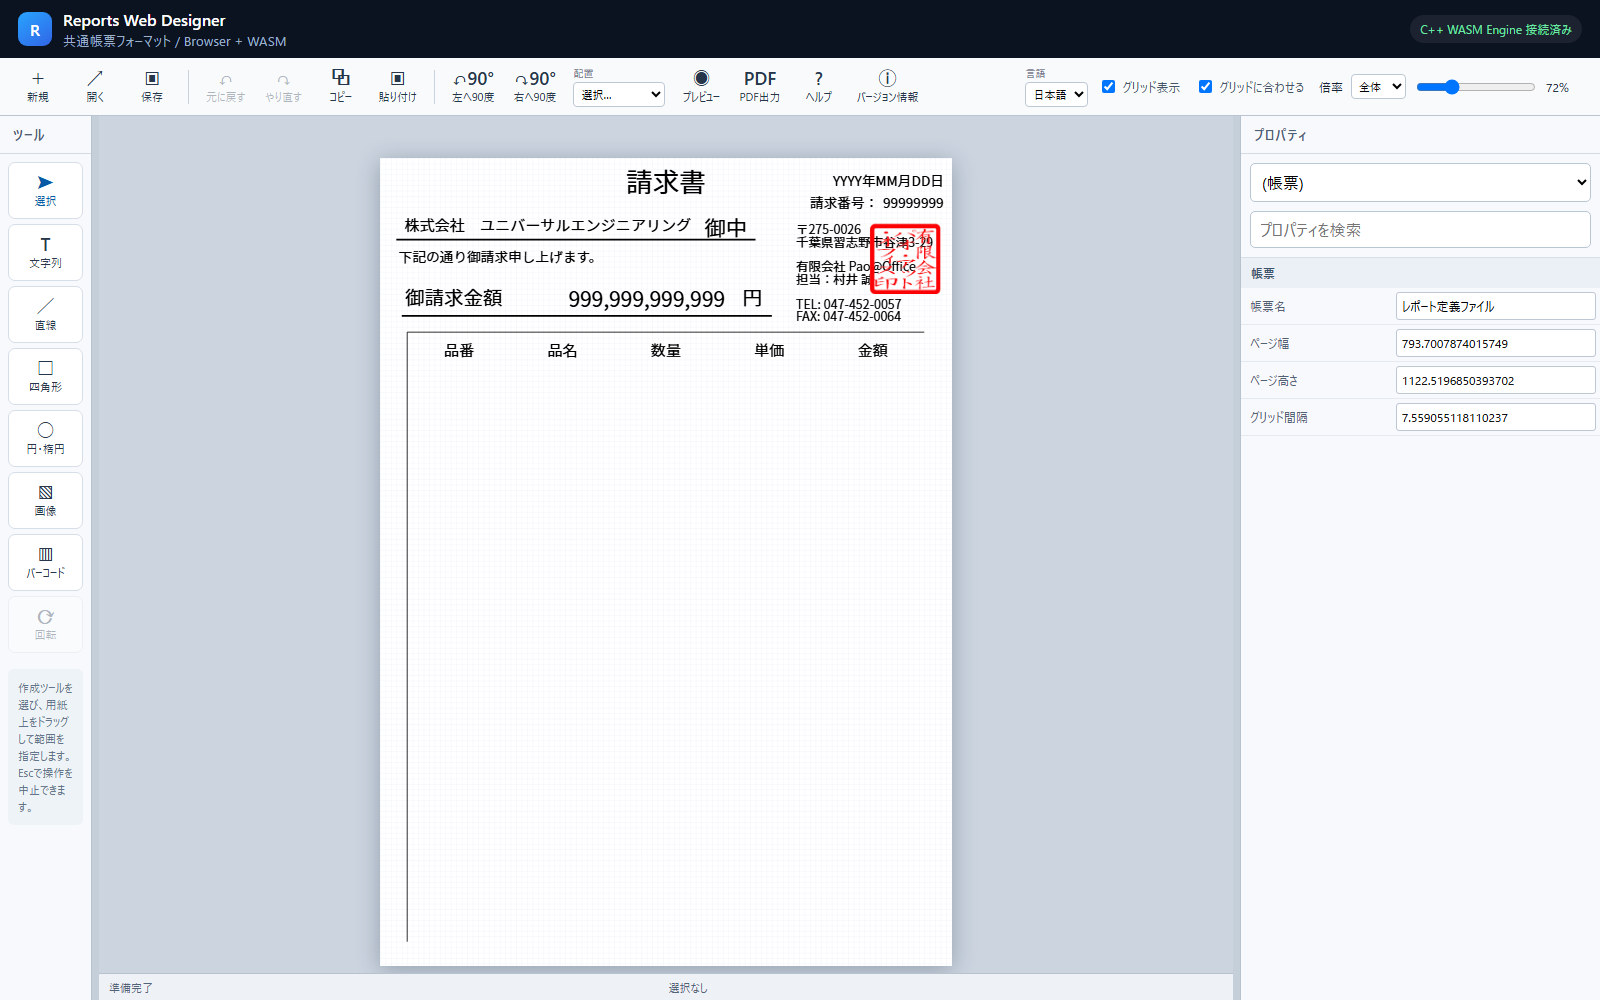Edit the グリッド間隔 value field

pyautogui.click(x=1495, y=417)
